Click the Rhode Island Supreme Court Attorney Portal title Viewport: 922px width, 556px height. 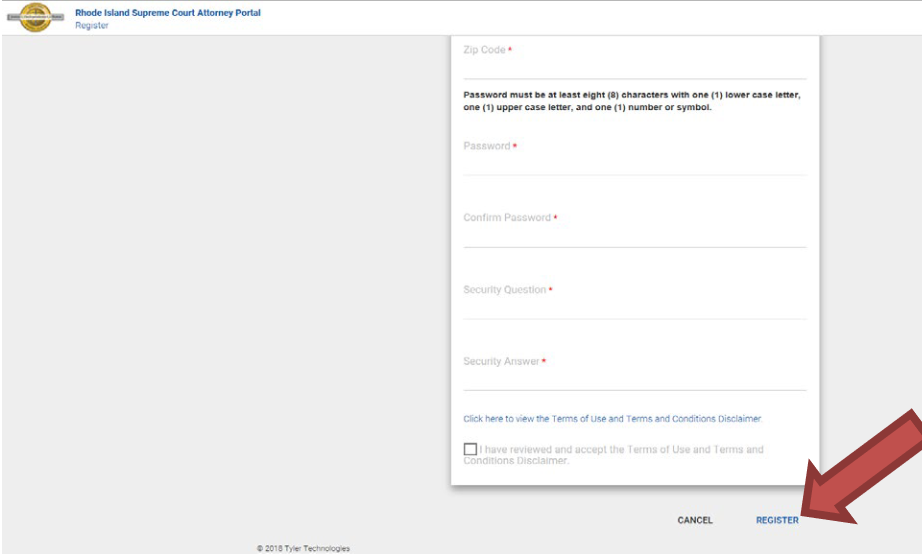tap(167, 13)
